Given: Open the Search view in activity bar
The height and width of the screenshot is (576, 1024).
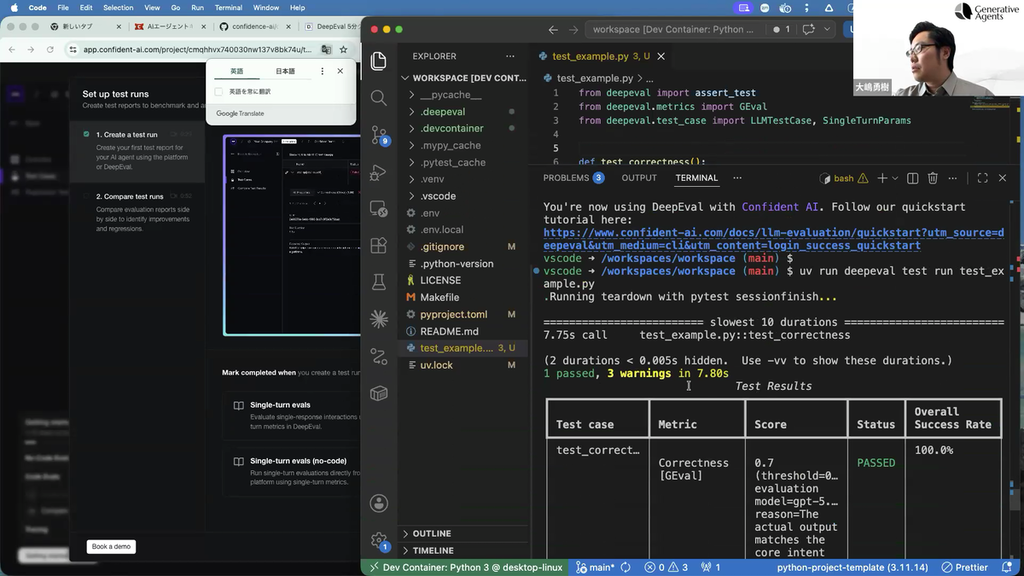Looking at the screenshot, I should [379, 98].
